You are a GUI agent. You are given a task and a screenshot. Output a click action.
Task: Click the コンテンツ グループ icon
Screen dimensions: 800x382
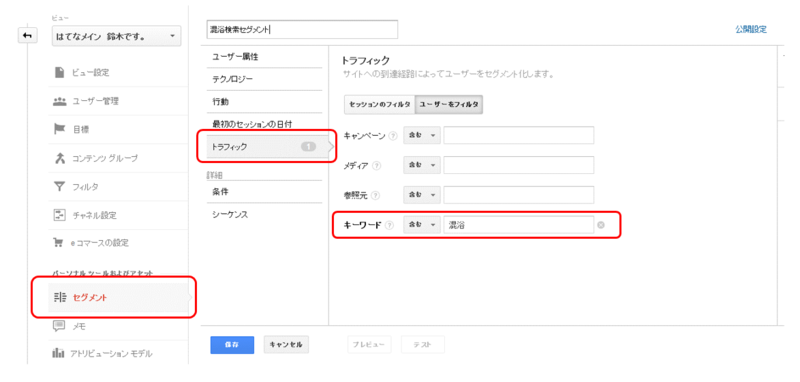pos(59,158)
